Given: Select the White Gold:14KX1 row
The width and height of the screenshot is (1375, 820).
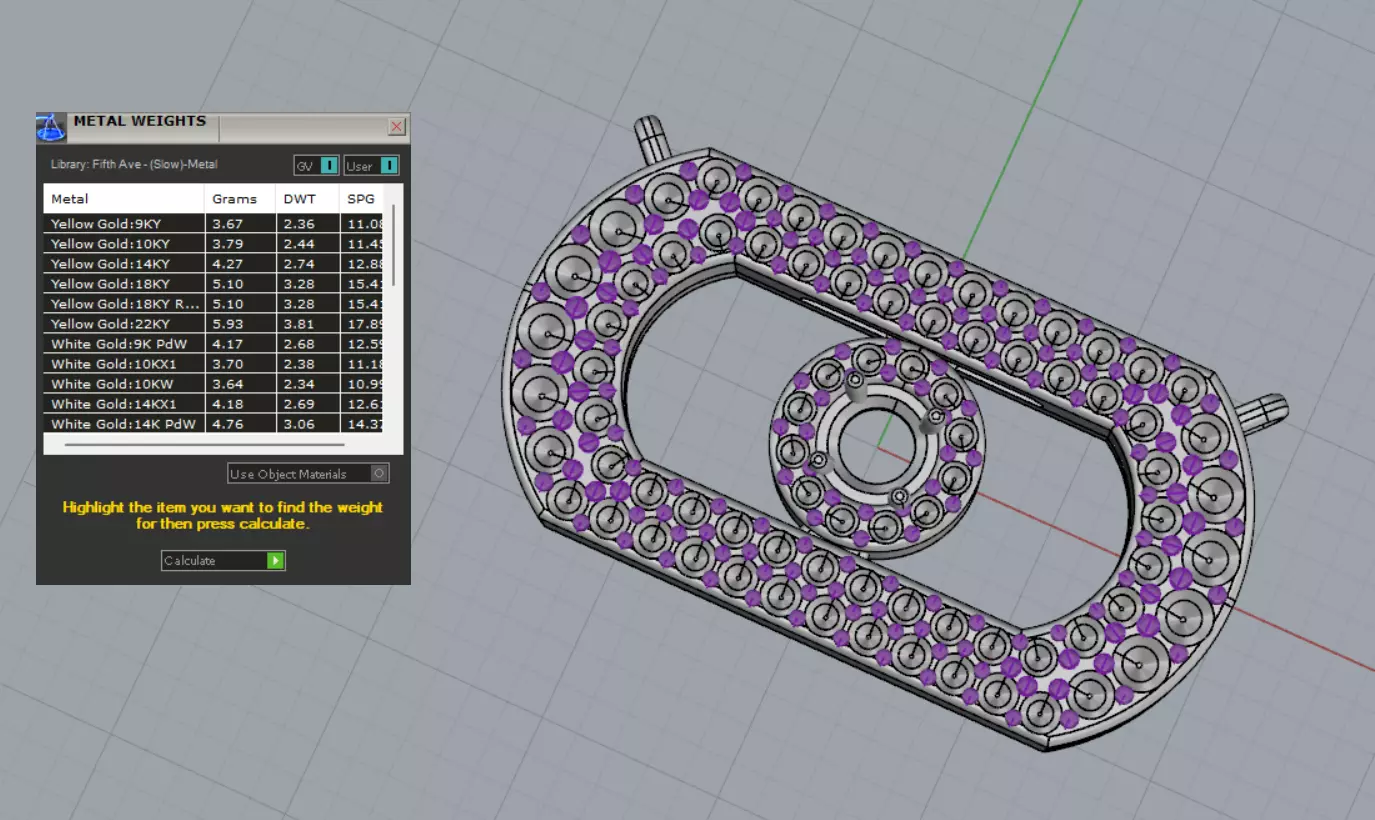Looking at the screenshot, I should tap(214, 404).
